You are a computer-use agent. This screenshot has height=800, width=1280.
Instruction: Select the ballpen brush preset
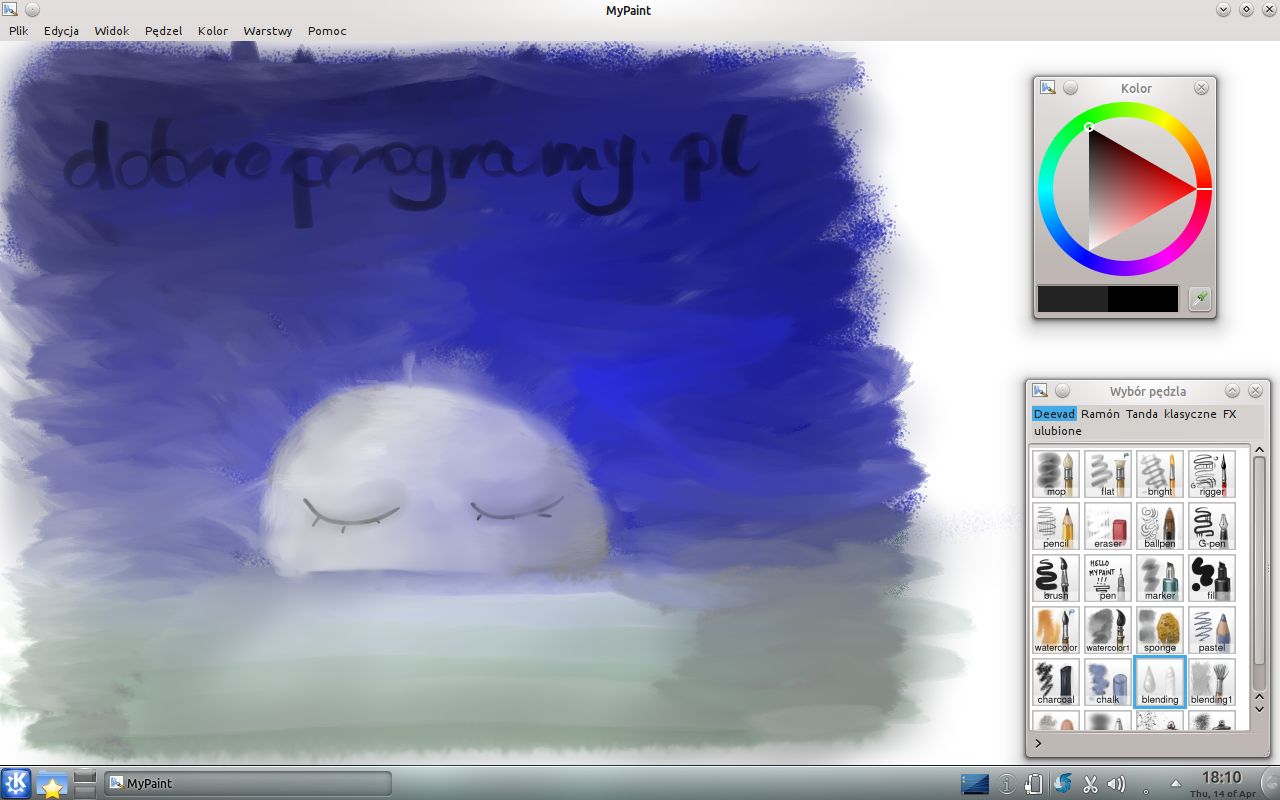click(1159, 525)
